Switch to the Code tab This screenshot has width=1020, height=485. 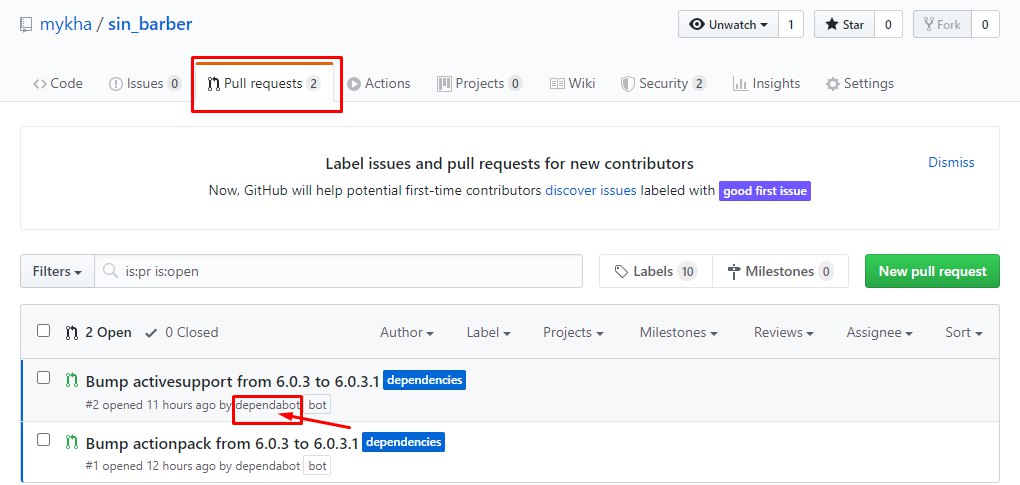click(58, 84)
